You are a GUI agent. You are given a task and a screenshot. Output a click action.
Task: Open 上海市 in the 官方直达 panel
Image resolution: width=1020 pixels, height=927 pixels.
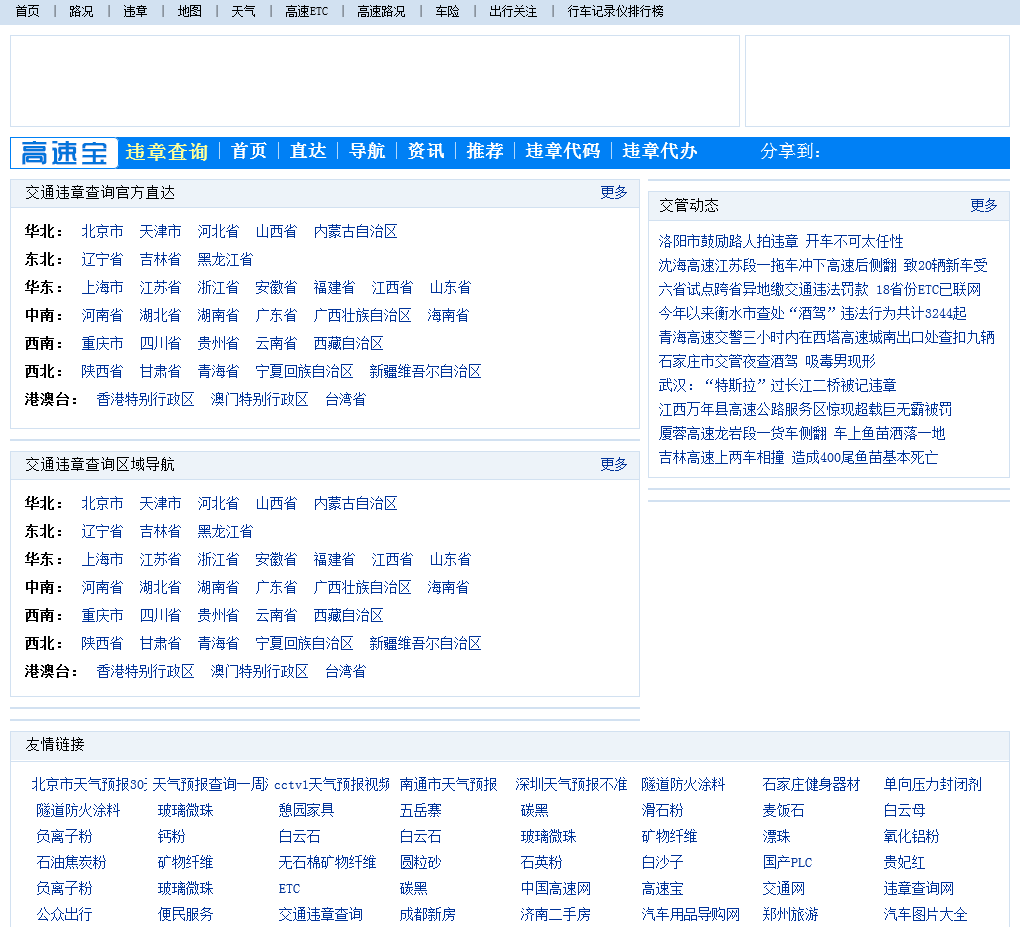(x=102, y=288)
